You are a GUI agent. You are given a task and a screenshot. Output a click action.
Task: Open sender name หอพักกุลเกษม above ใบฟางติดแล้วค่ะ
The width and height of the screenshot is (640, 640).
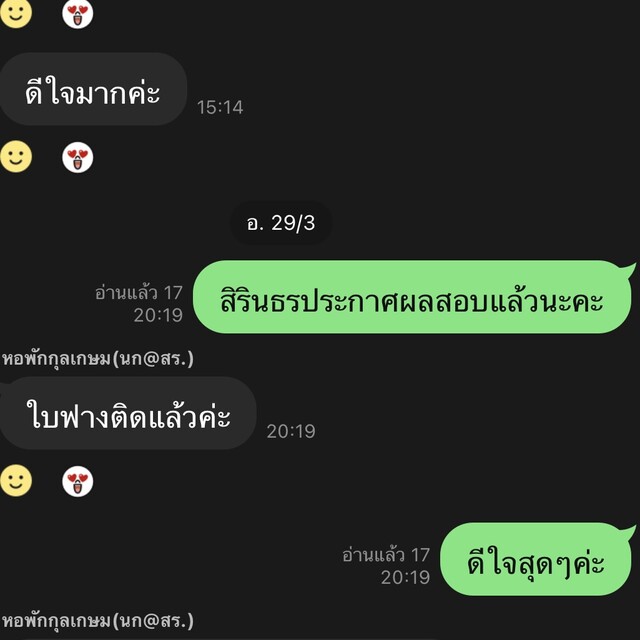tap(97, 359)
